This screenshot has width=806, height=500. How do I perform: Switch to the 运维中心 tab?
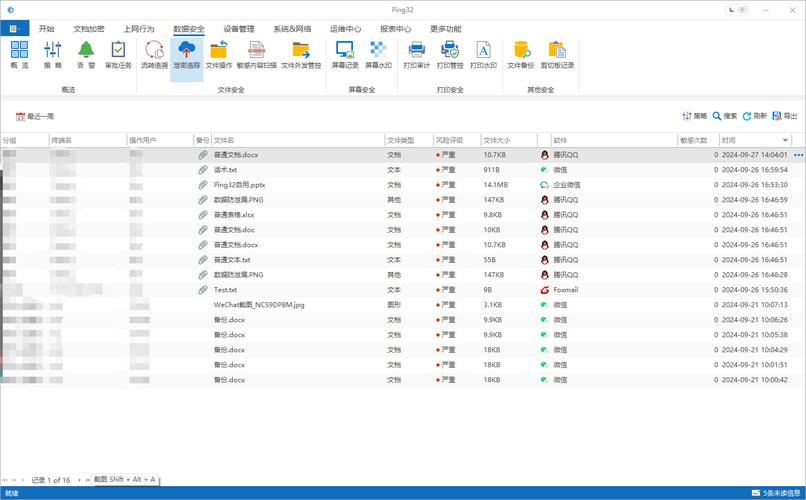pos(345,29)
